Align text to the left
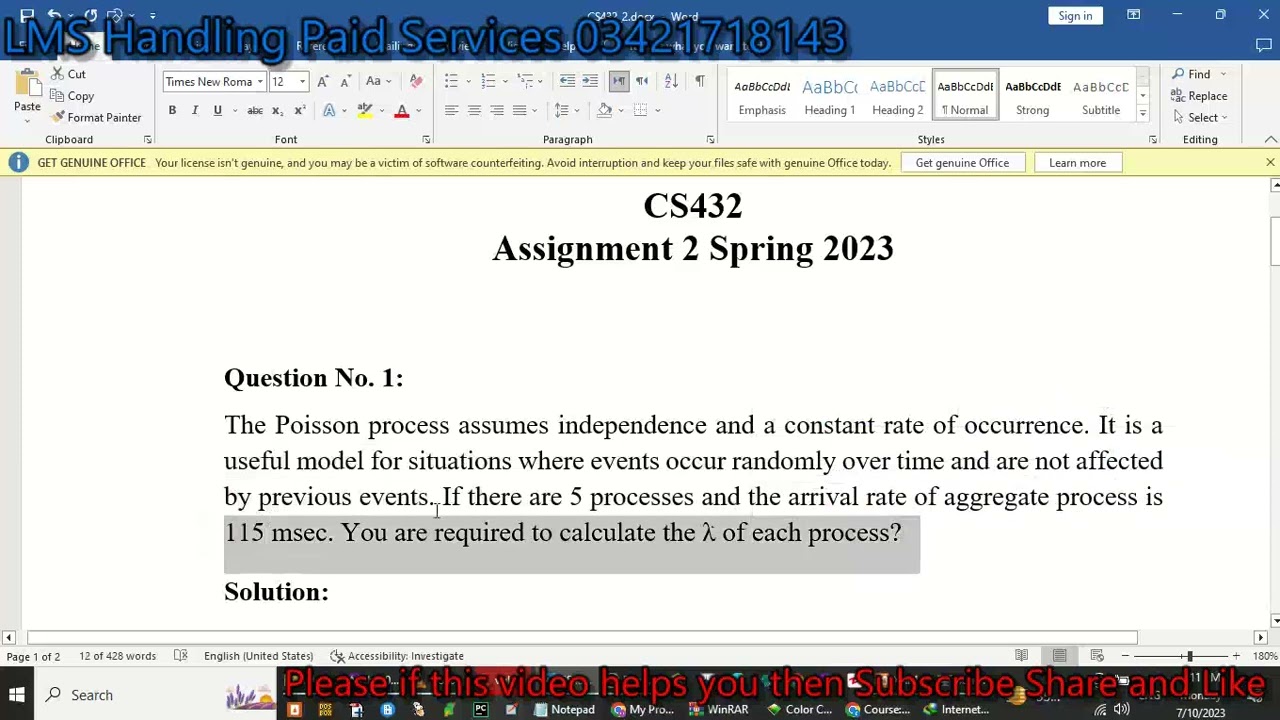The width and height of the screenshot is (1280, 720). pos(451,110)
